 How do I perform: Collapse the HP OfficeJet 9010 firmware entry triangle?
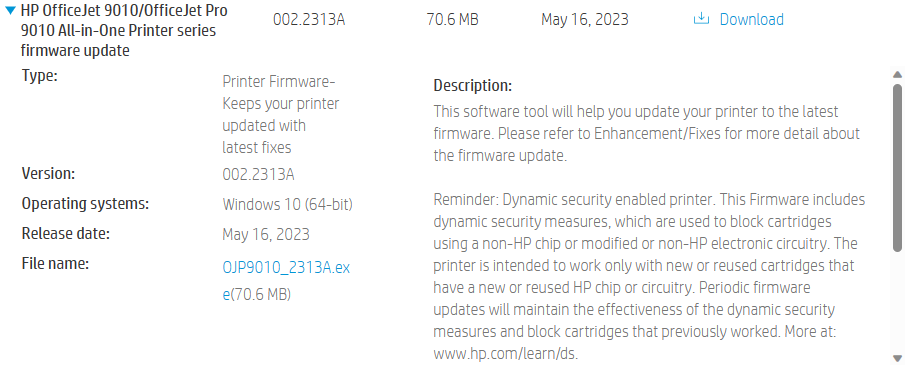pos(10,10)
